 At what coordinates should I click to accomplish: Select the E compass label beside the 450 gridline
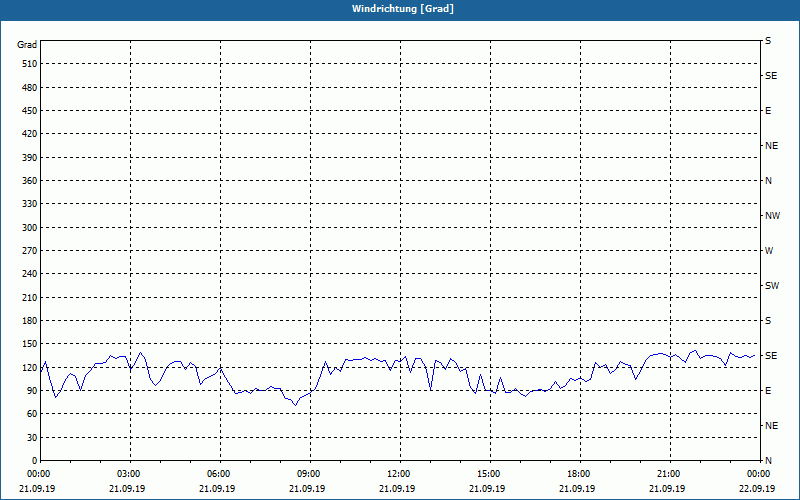(768, 111)
